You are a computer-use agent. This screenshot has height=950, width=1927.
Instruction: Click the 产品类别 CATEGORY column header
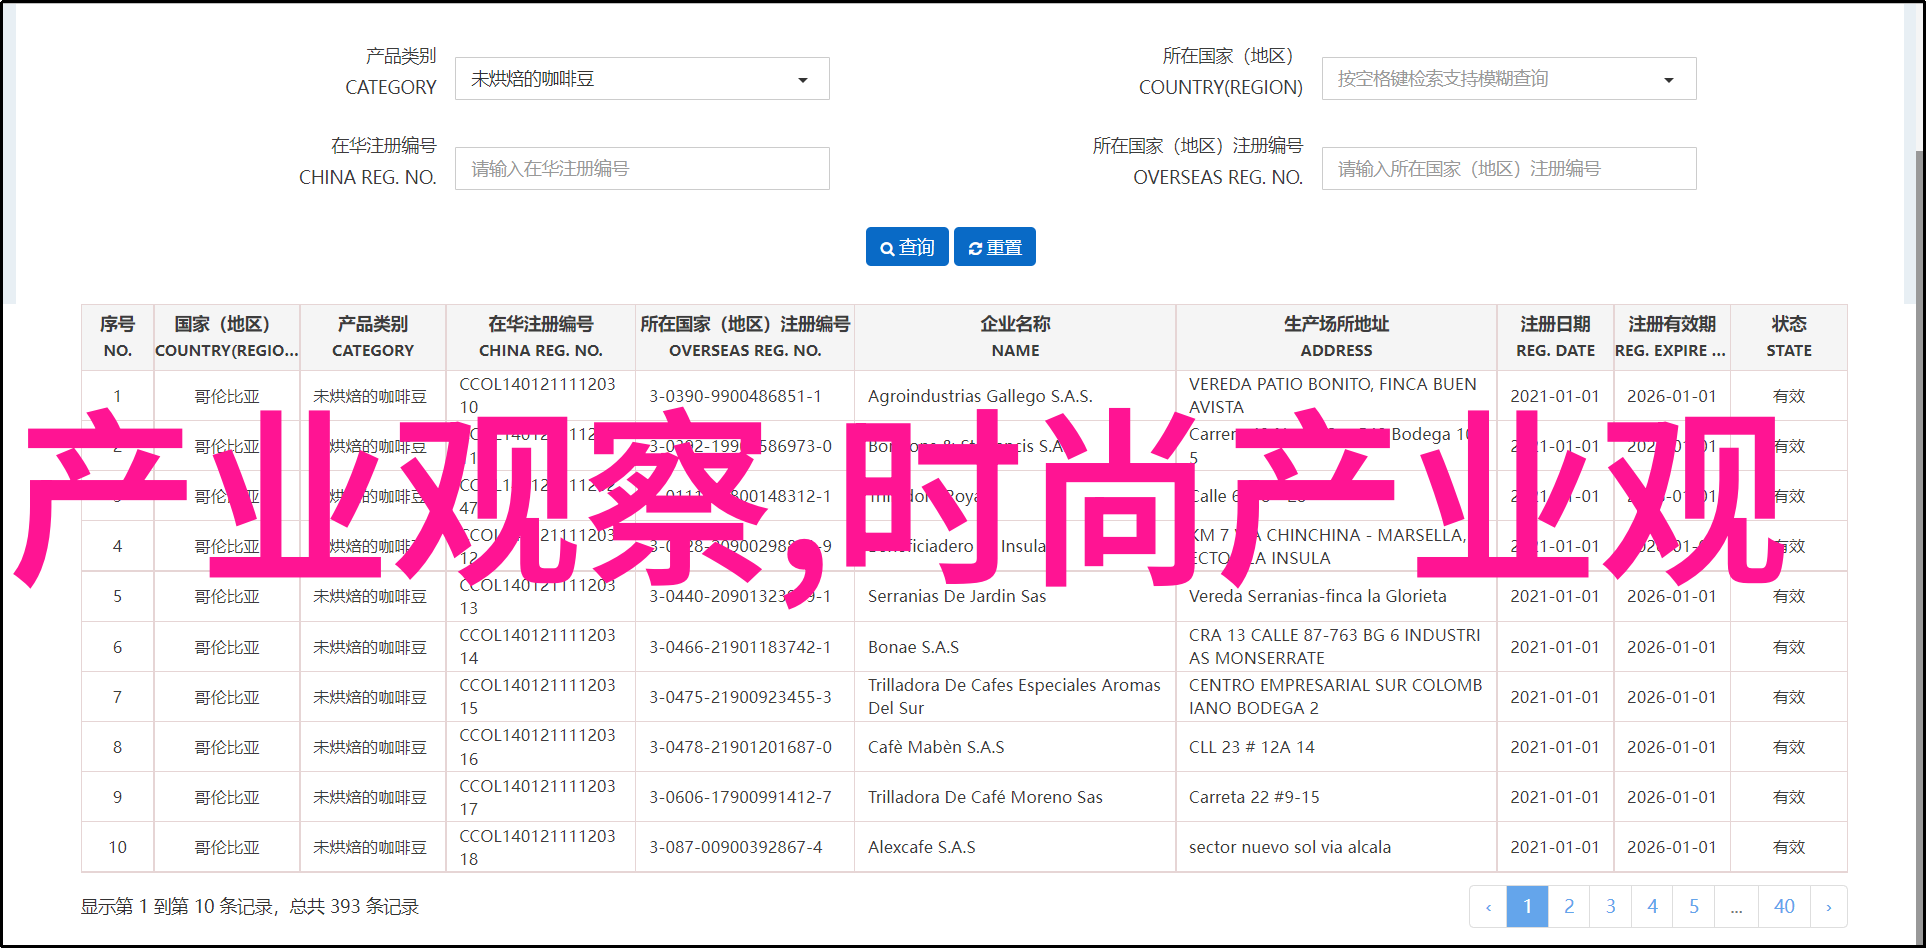[x=372, y=337]
